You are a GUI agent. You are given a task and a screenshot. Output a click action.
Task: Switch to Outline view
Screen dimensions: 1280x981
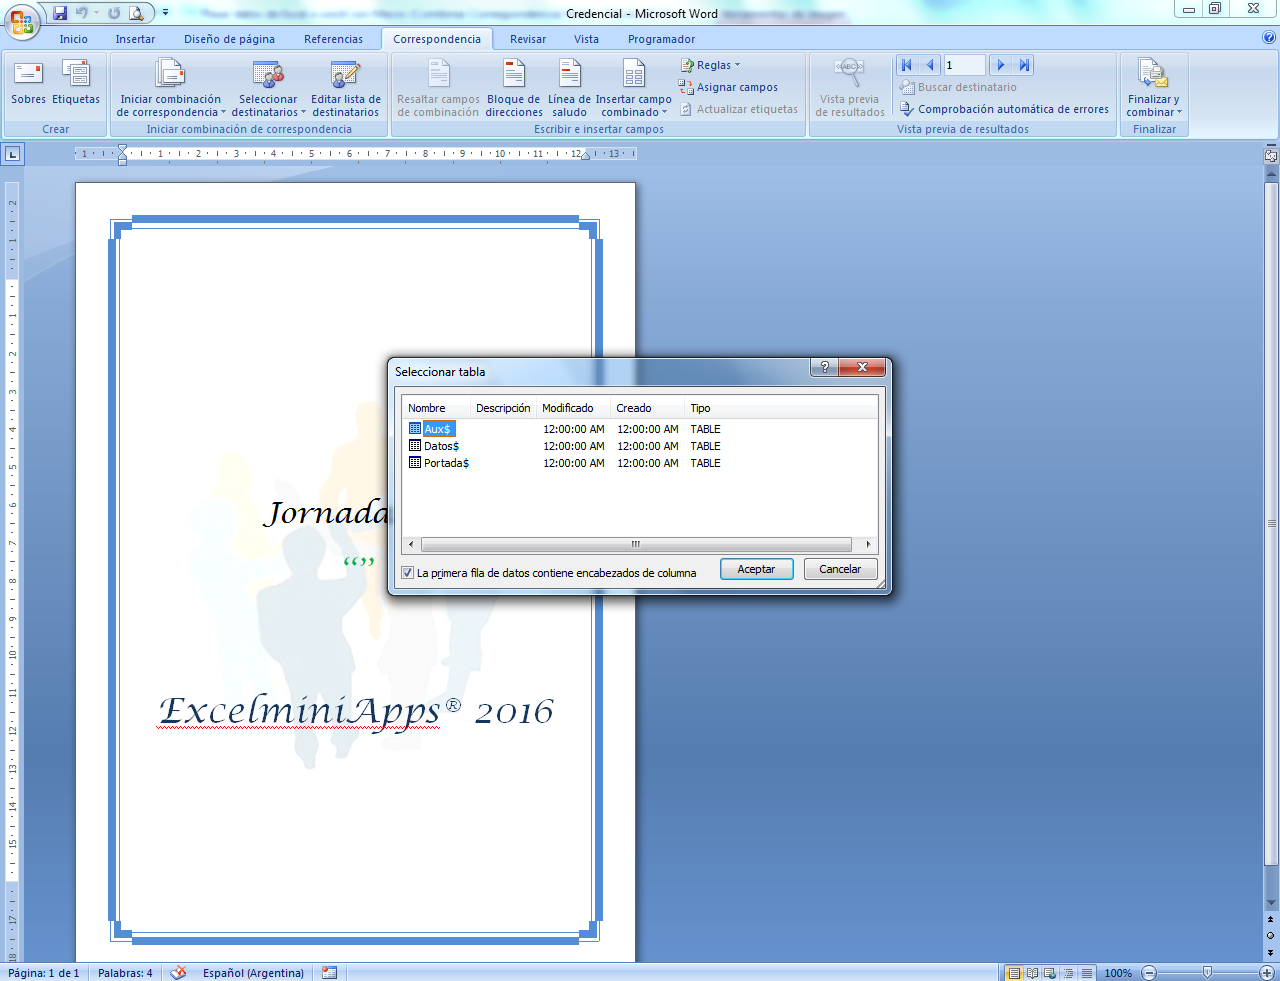click(x=1068, y=973)
